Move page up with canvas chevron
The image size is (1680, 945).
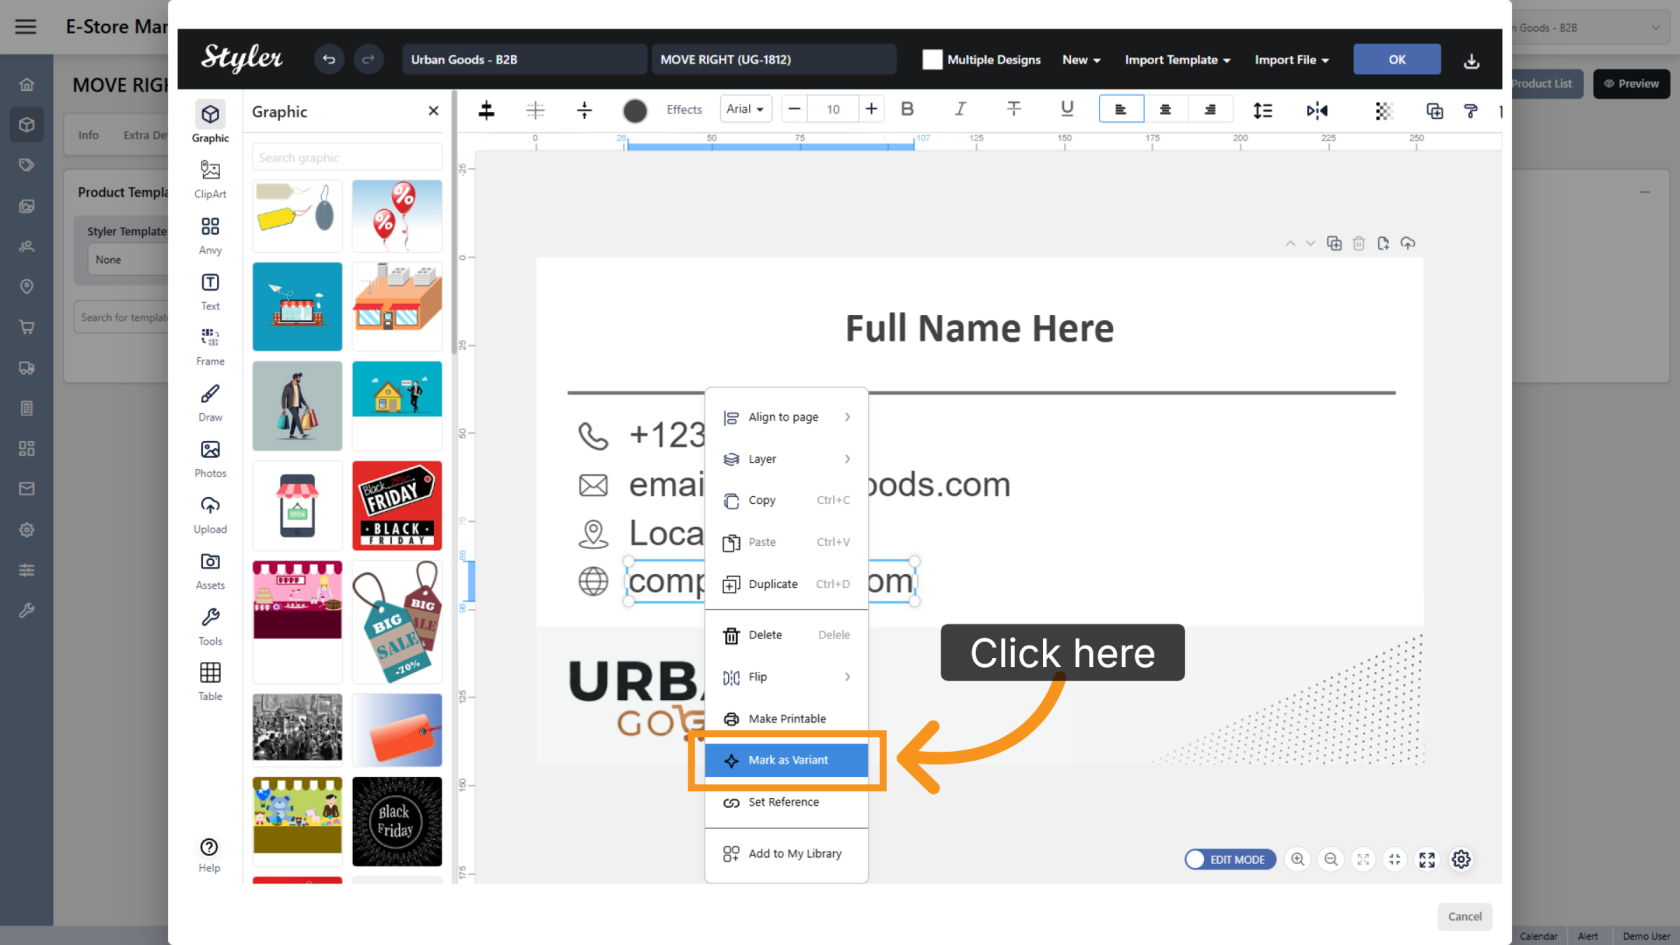(x=1290, y=243)
